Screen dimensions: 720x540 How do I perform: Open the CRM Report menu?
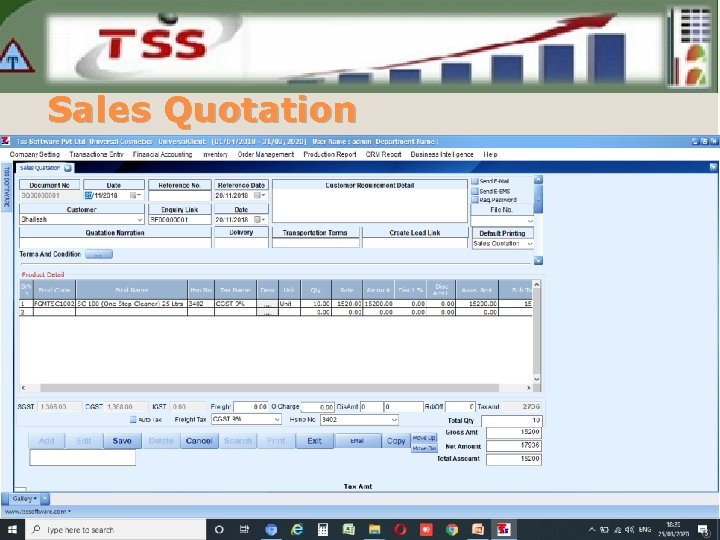(x=383, y=154)
